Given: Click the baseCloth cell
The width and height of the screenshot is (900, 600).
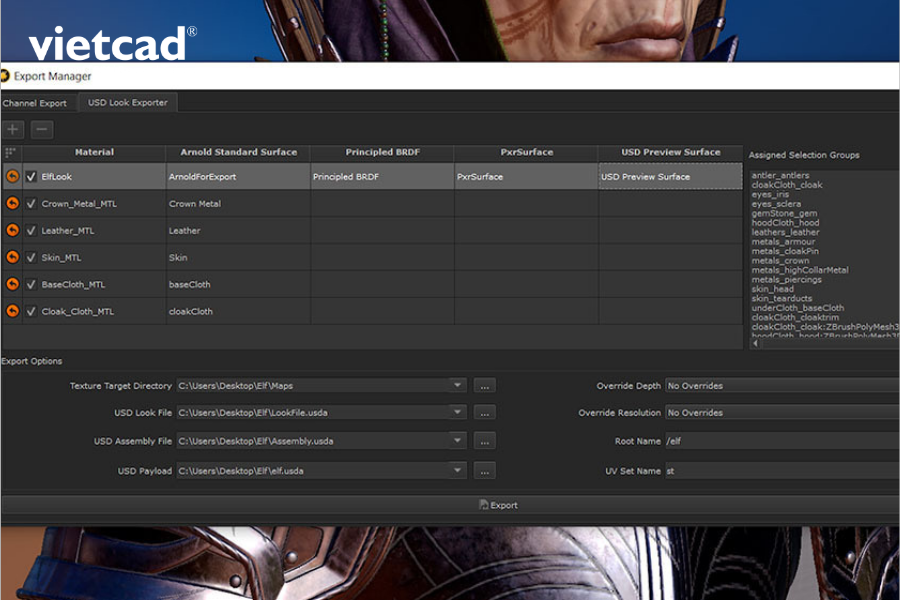Looking at the screenshot, I should click(x=238, y=285).
